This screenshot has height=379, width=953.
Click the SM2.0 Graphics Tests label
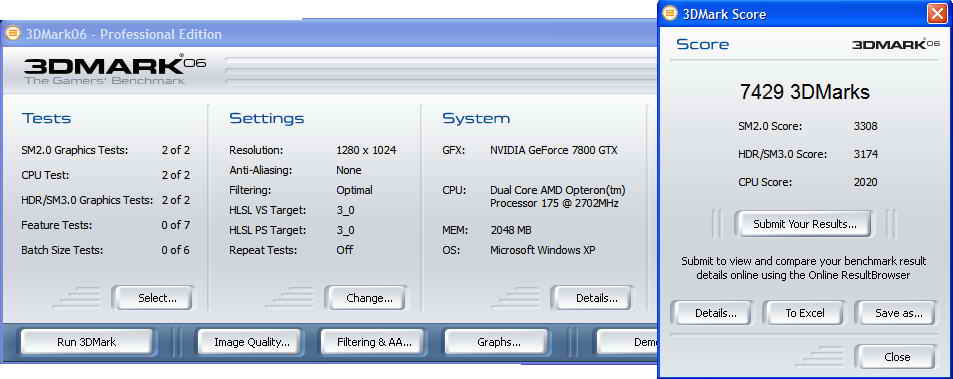[x=75, y=150]
